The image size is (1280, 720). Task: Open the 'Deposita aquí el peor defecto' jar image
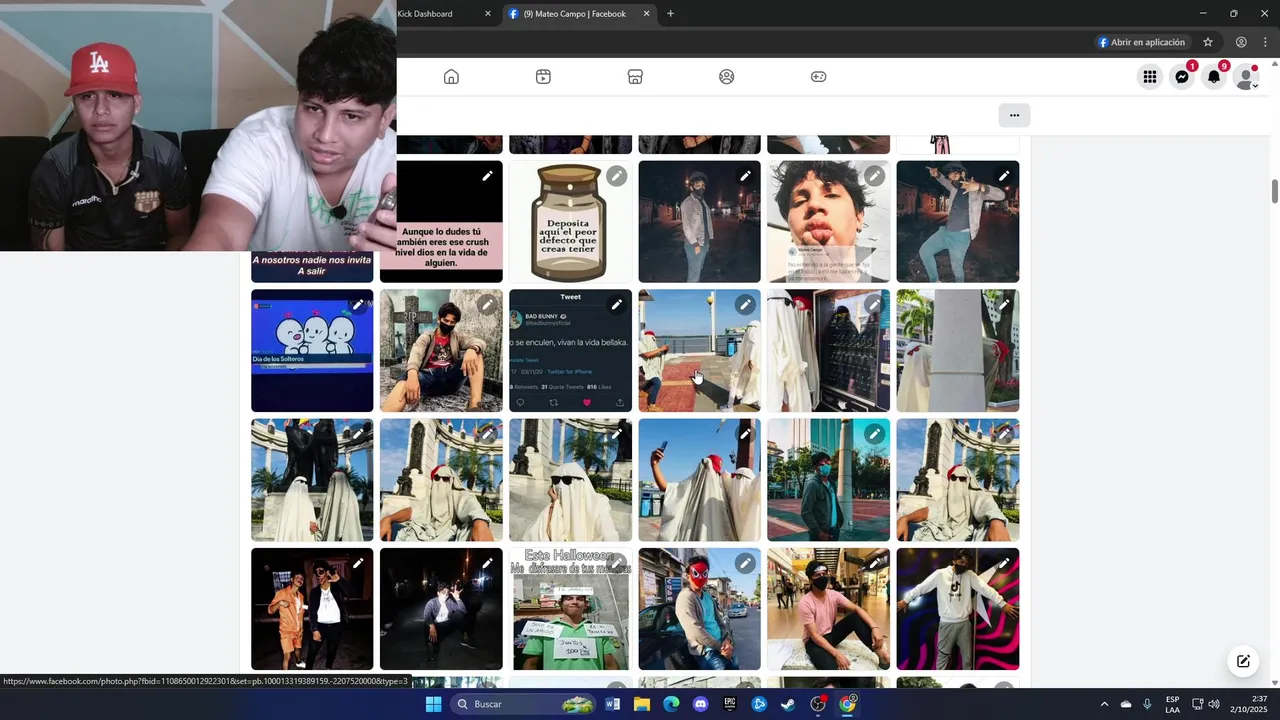point(570,222)
